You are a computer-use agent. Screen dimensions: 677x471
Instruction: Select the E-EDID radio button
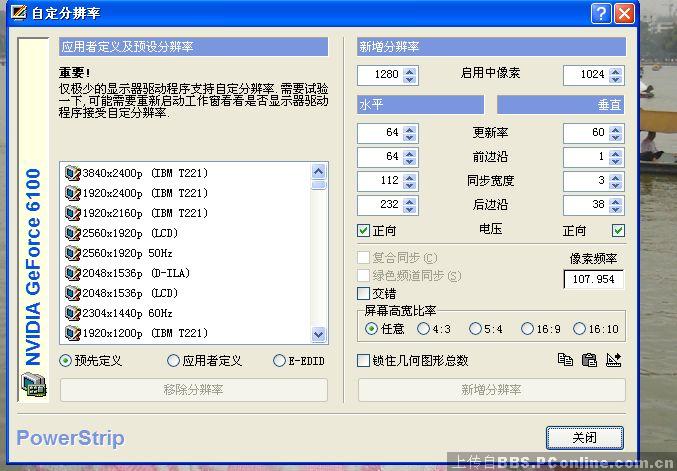[x=279, y=360]
